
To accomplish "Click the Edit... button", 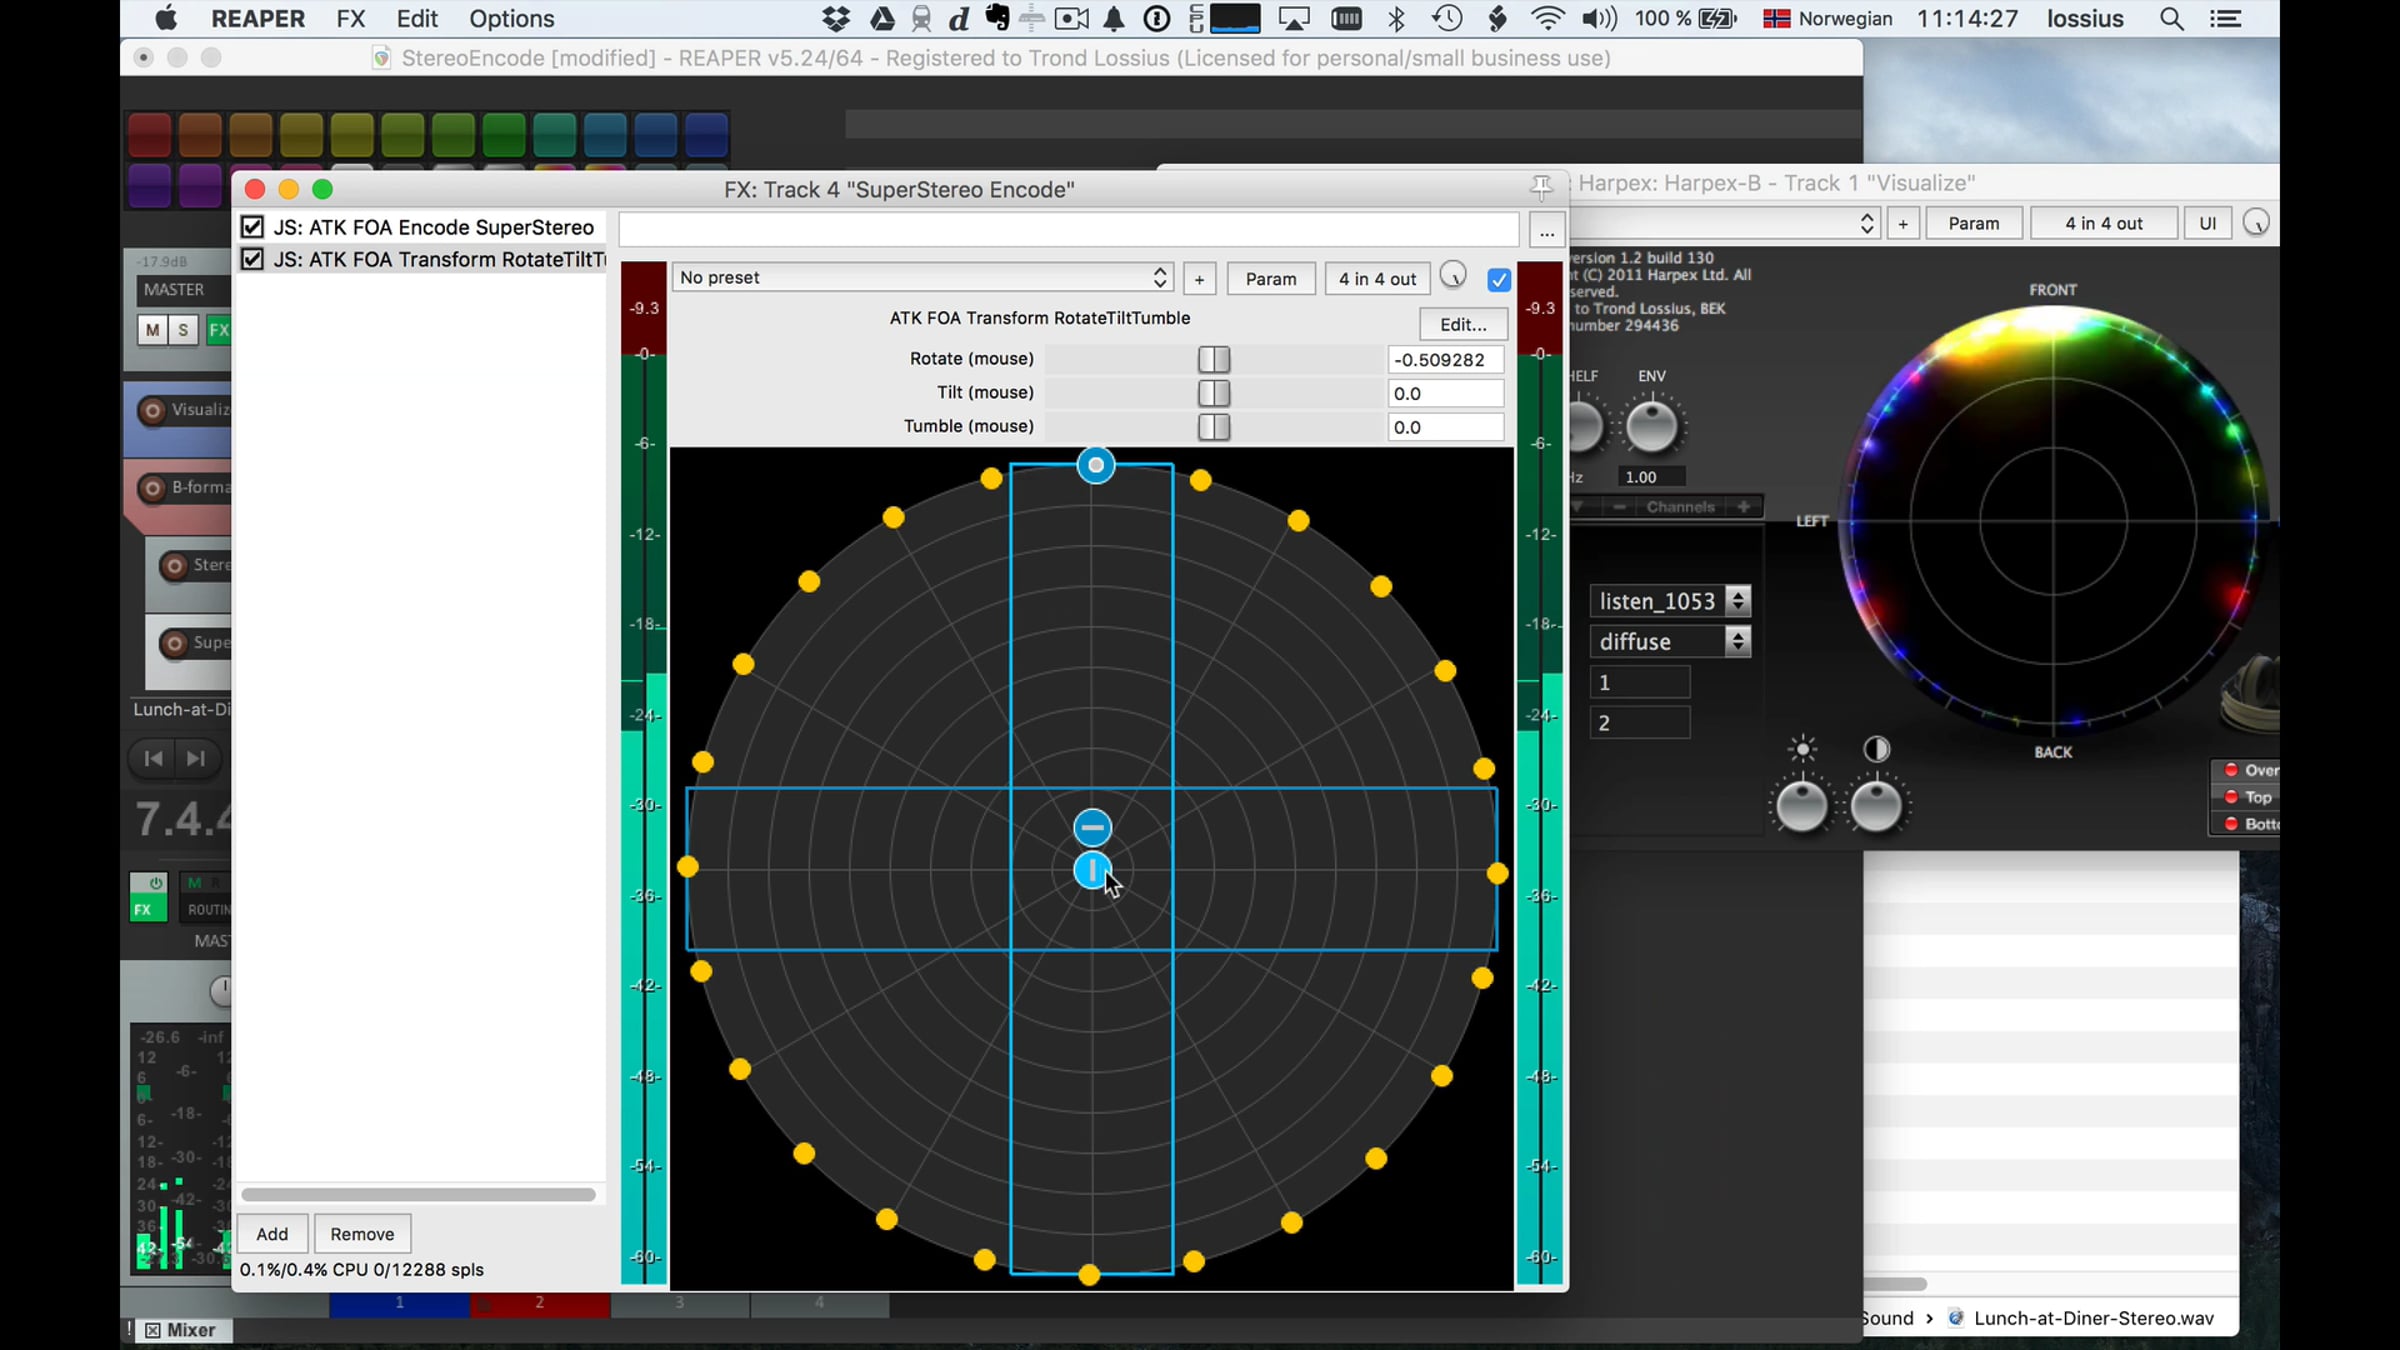I will 1463,324.
